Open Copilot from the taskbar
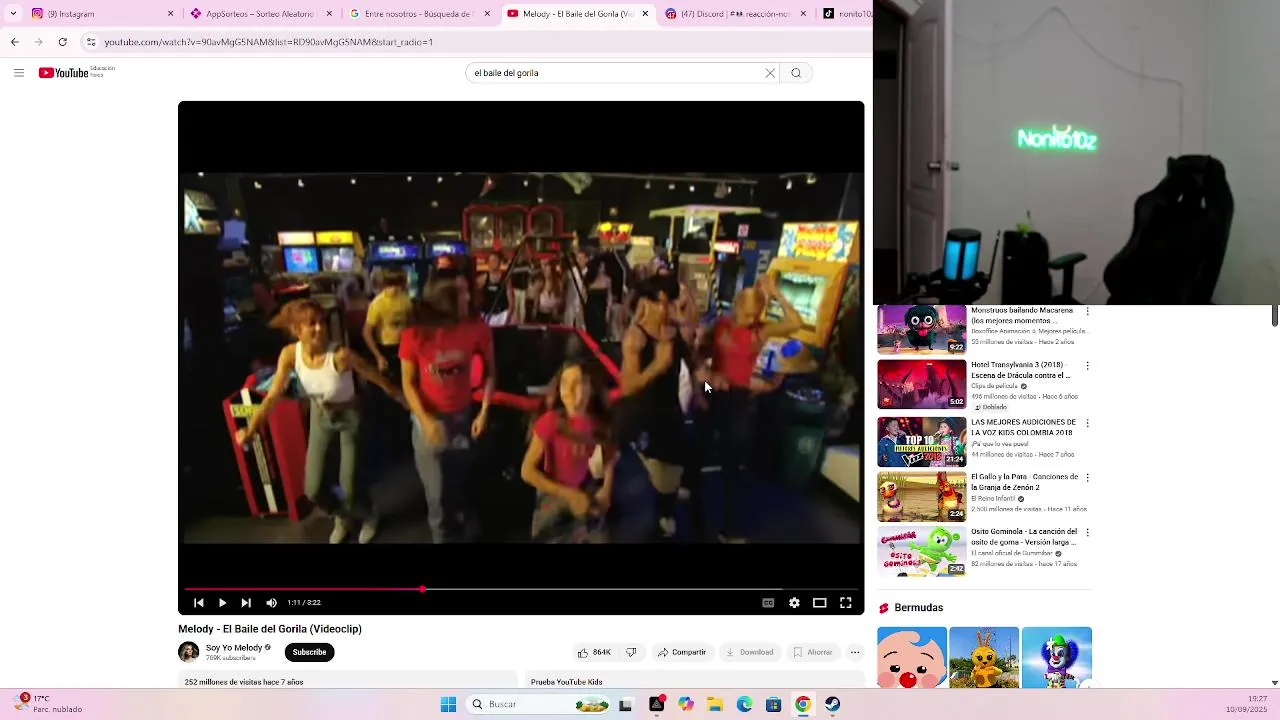The width and height of the screenshot is (1280, 720). (x=686, y=704)
